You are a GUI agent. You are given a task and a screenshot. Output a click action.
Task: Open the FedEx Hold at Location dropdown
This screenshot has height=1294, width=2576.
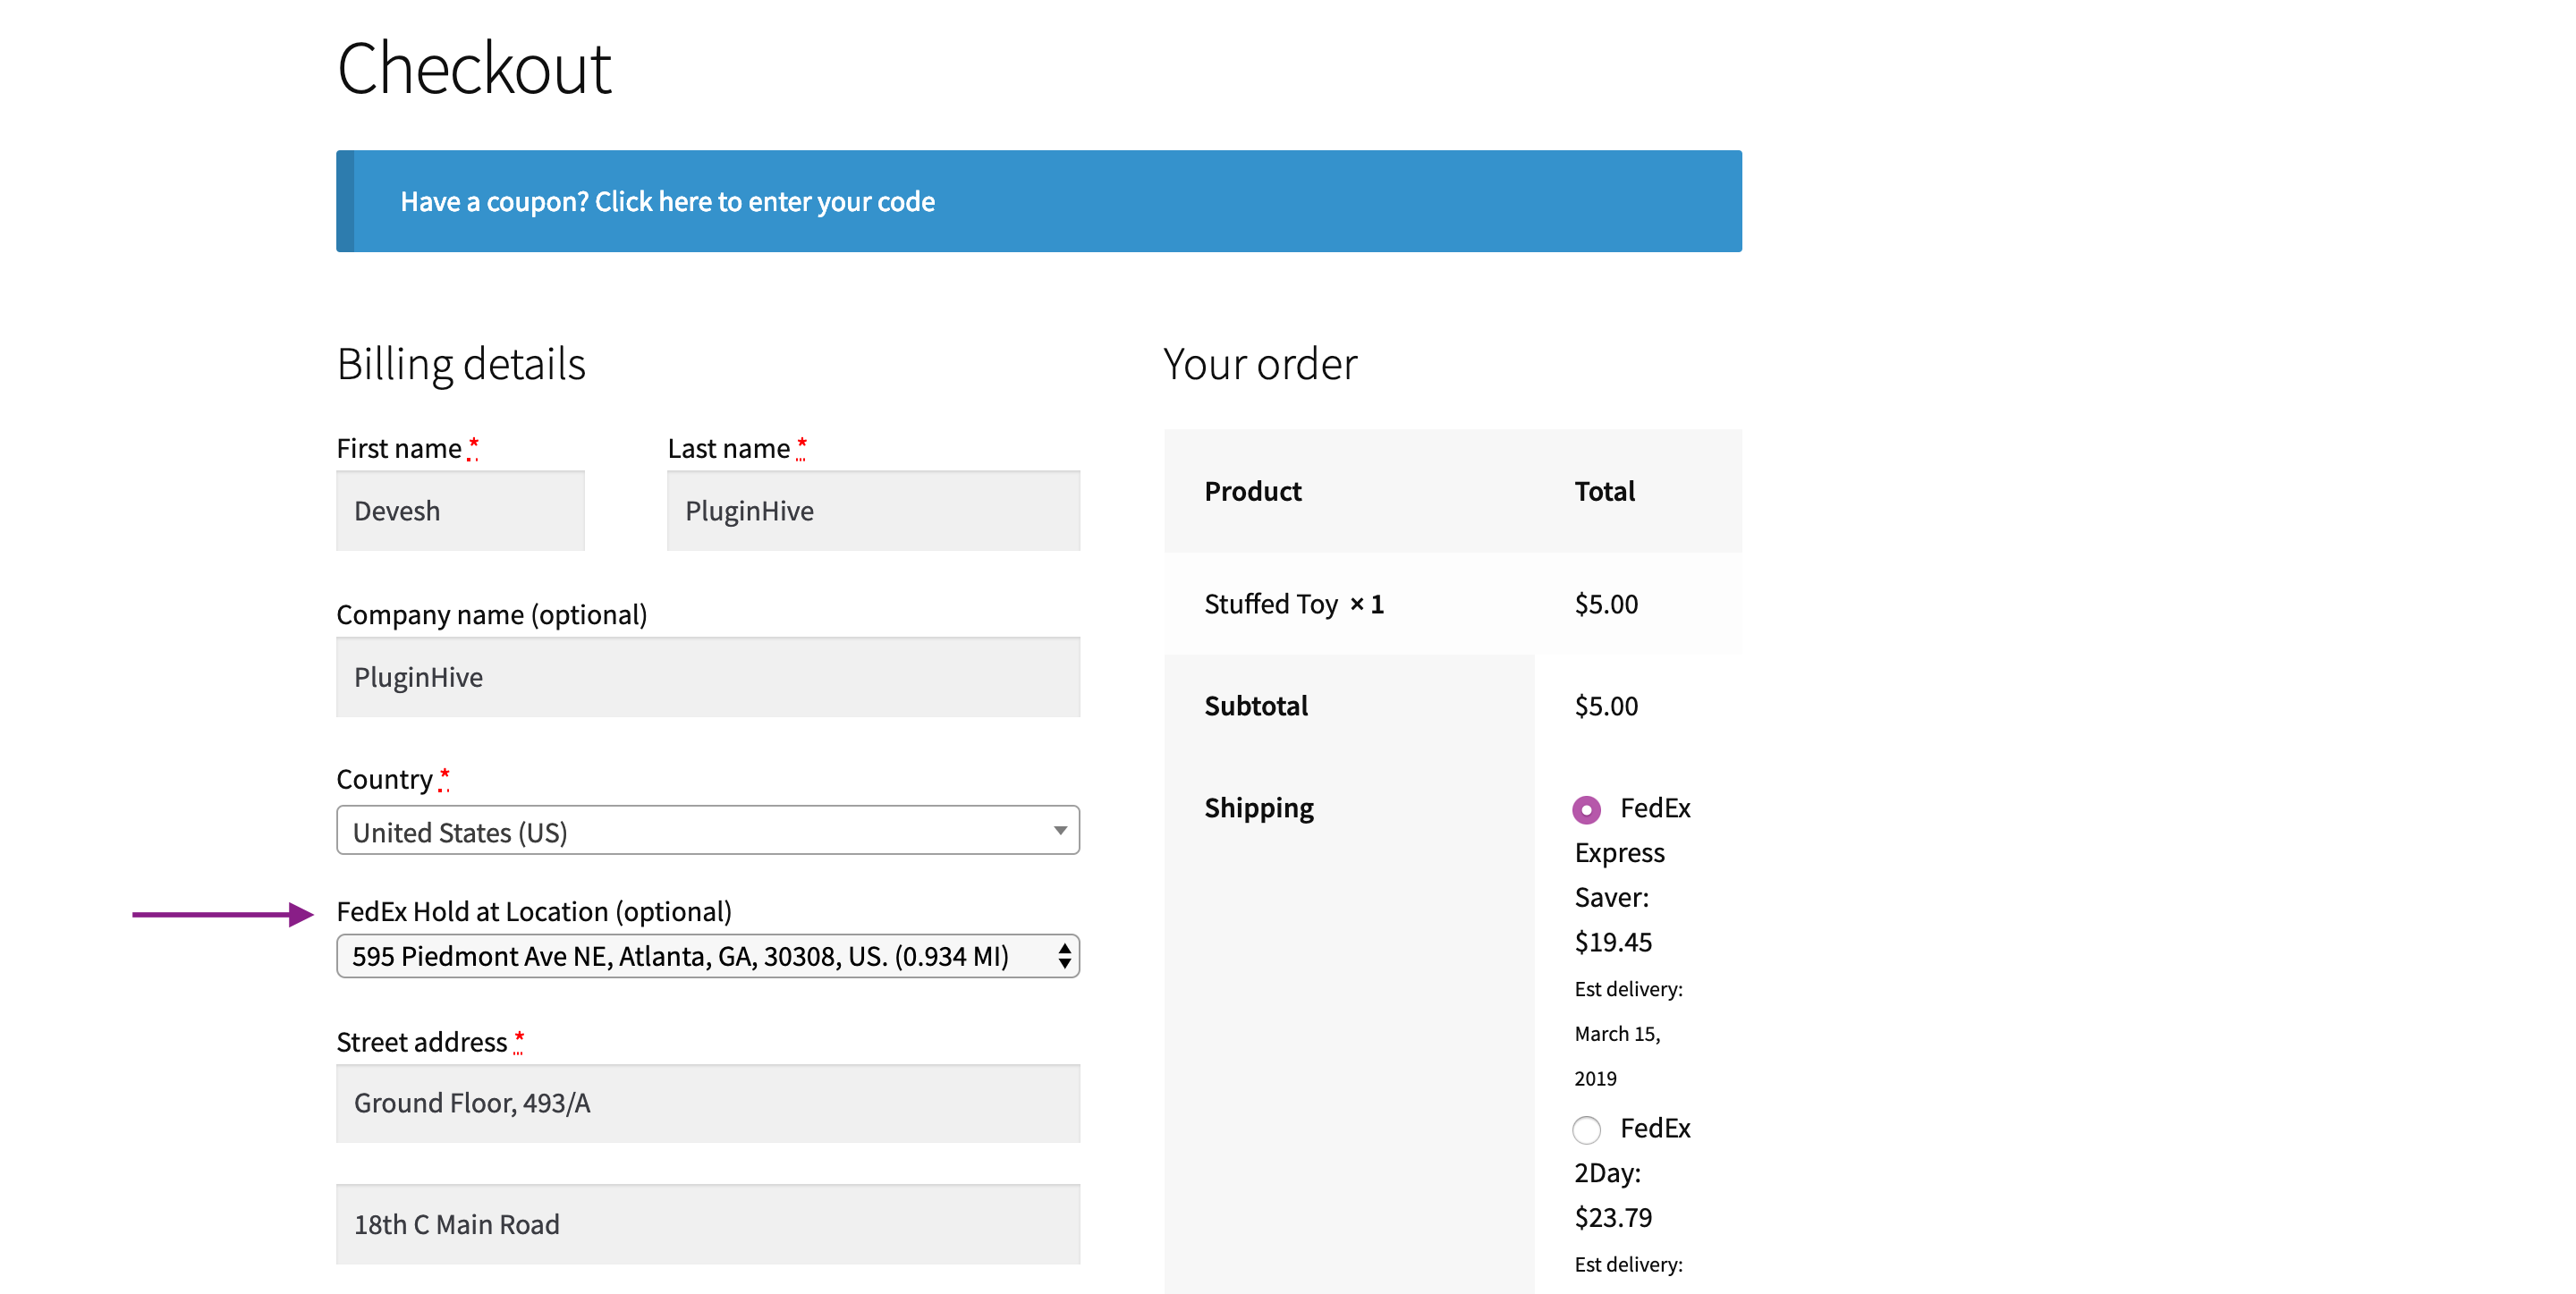click(708, 956)
